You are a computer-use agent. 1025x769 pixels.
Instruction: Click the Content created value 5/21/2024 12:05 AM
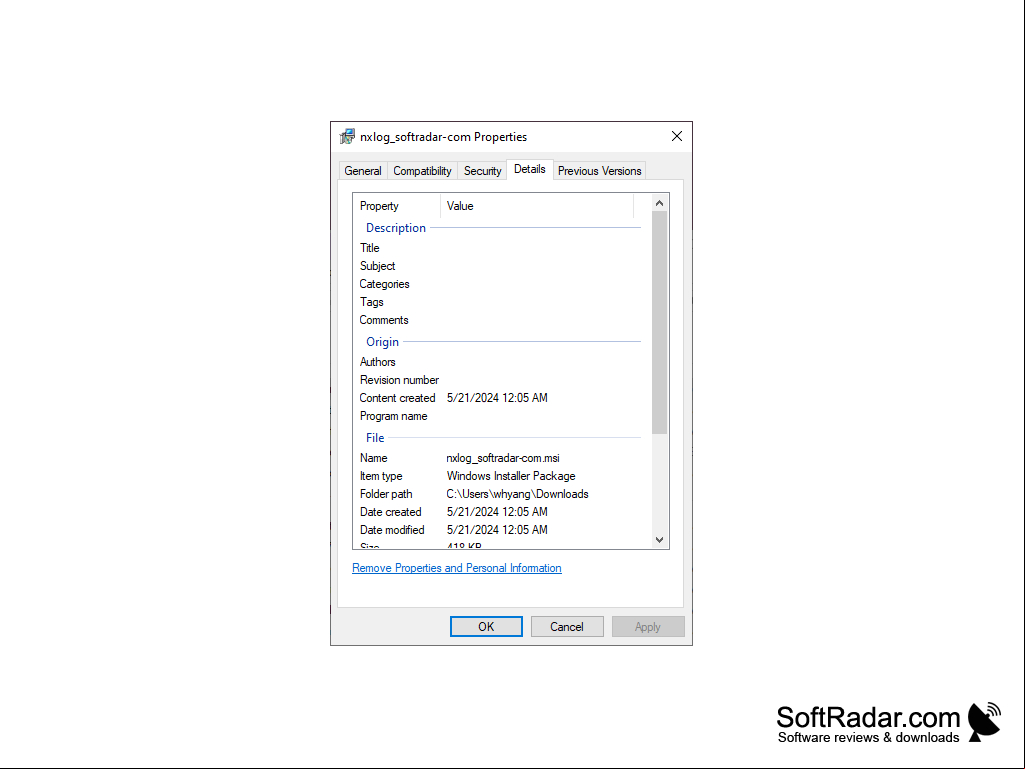tap(497, 398)
